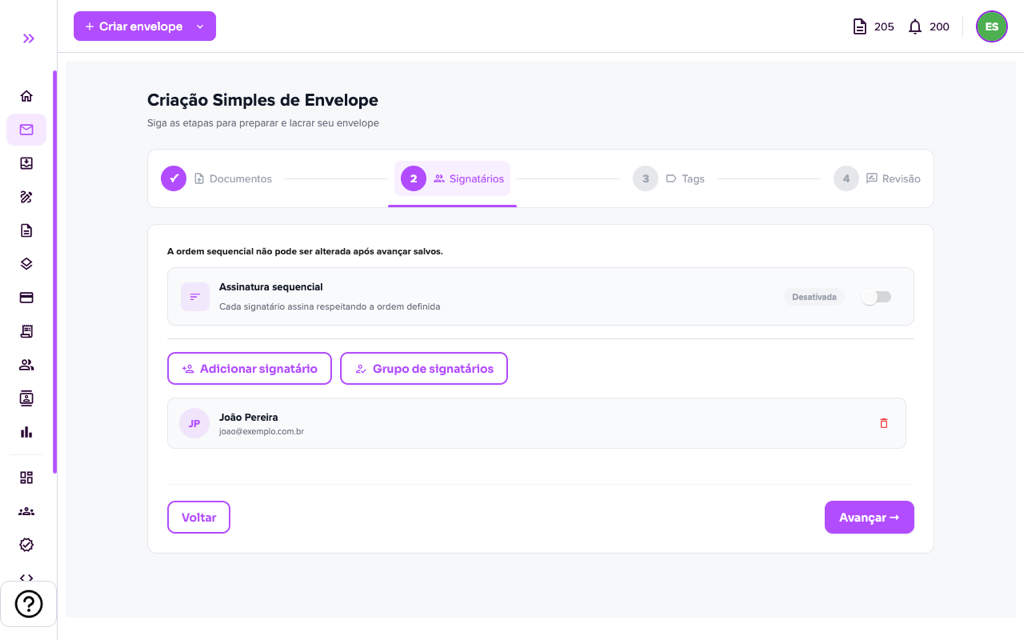Click the Criar envelope button
The width and height of the screenshot is (1024, 640).
(144, 26)
